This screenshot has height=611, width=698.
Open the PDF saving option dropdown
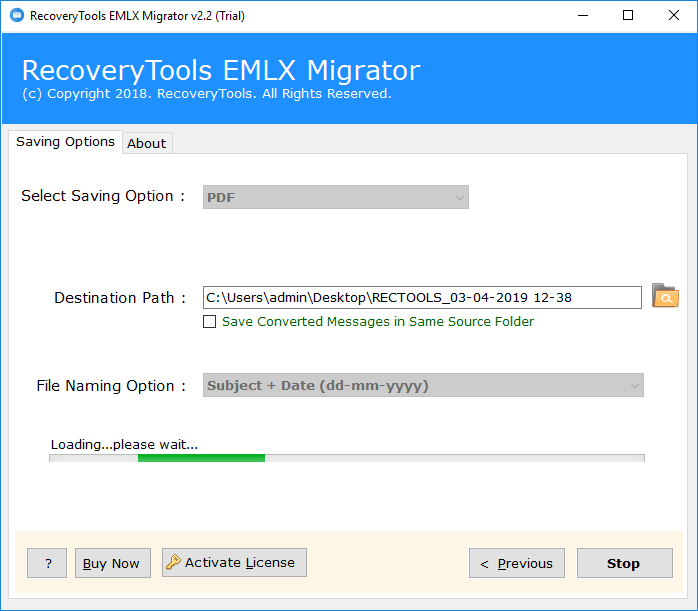(336, 197)
